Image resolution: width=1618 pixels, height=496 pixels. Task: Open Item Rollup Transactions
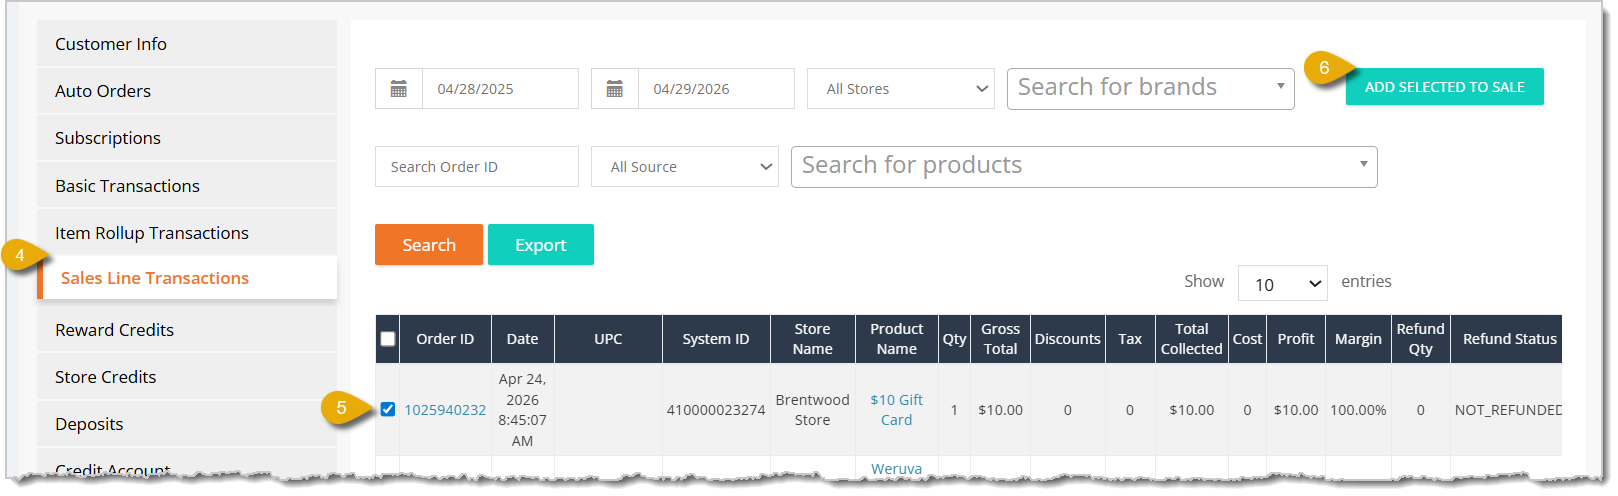pyautogui.click(x=187, y=233)
